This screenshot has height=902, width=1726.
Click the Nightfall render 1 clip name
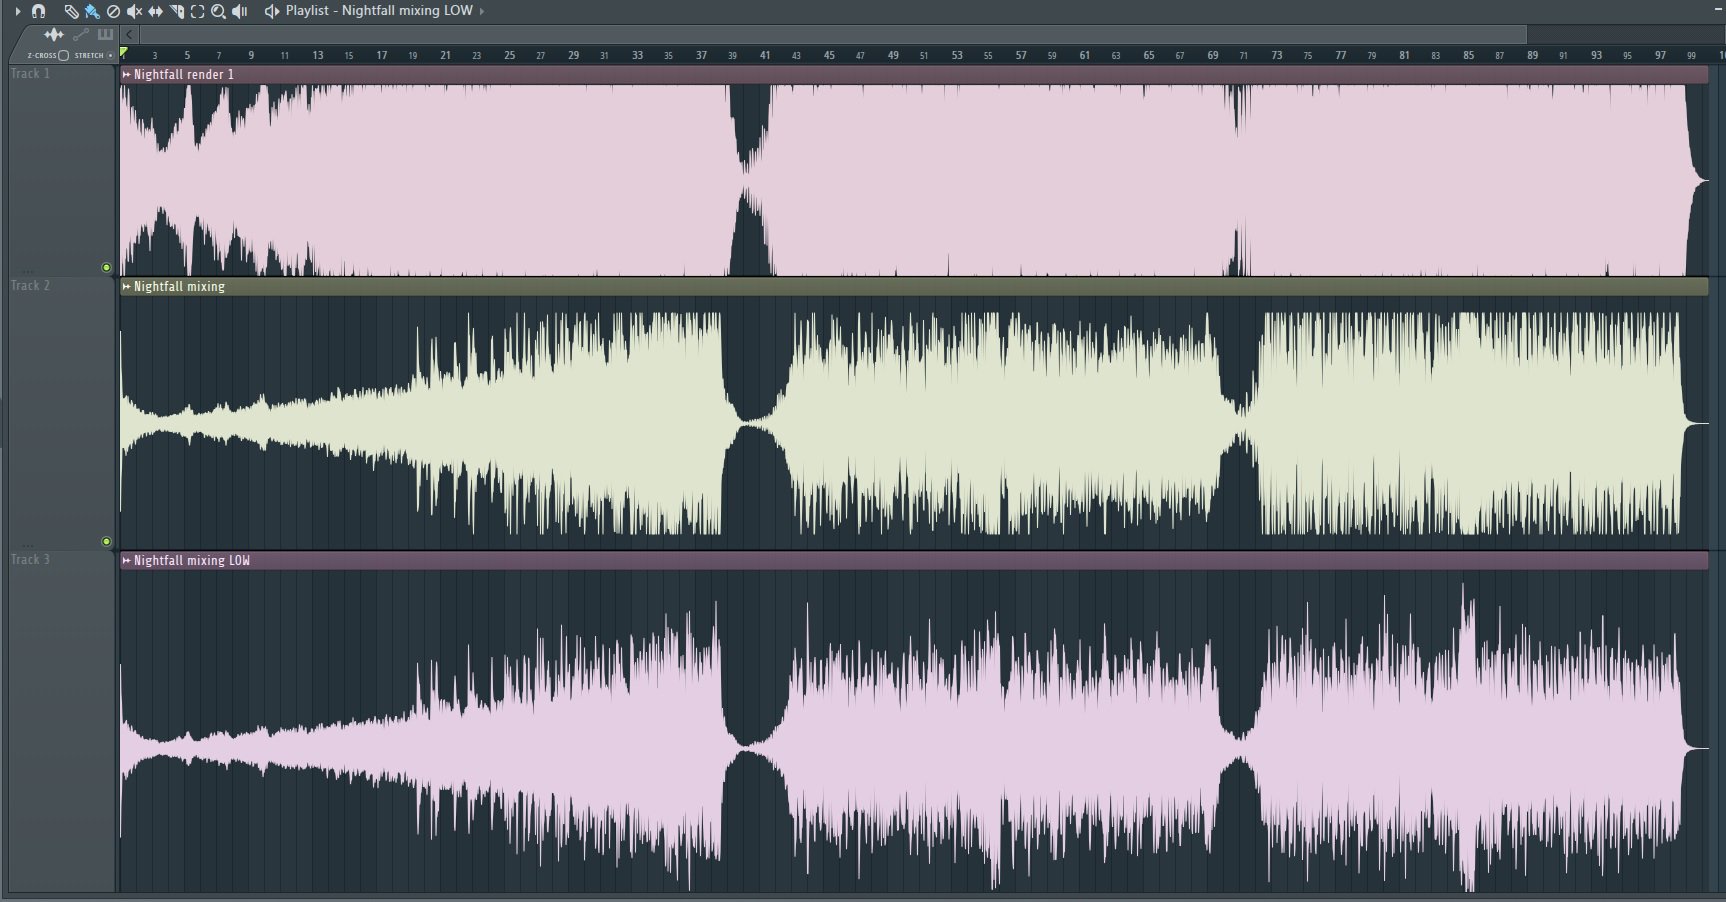[184, 75]
